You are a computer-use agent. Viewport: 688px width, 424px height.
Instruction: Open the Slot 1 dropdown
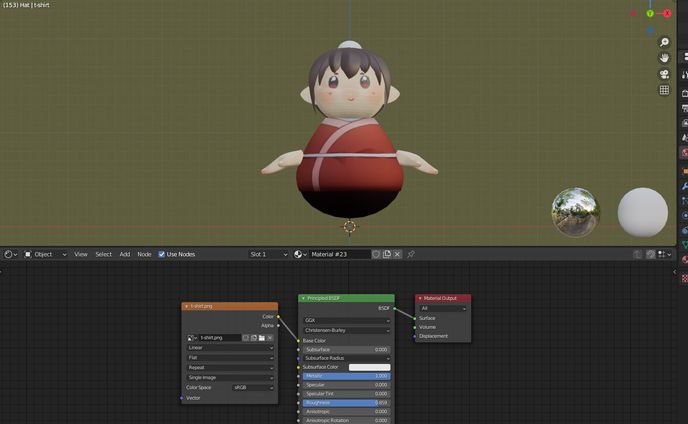269,255
